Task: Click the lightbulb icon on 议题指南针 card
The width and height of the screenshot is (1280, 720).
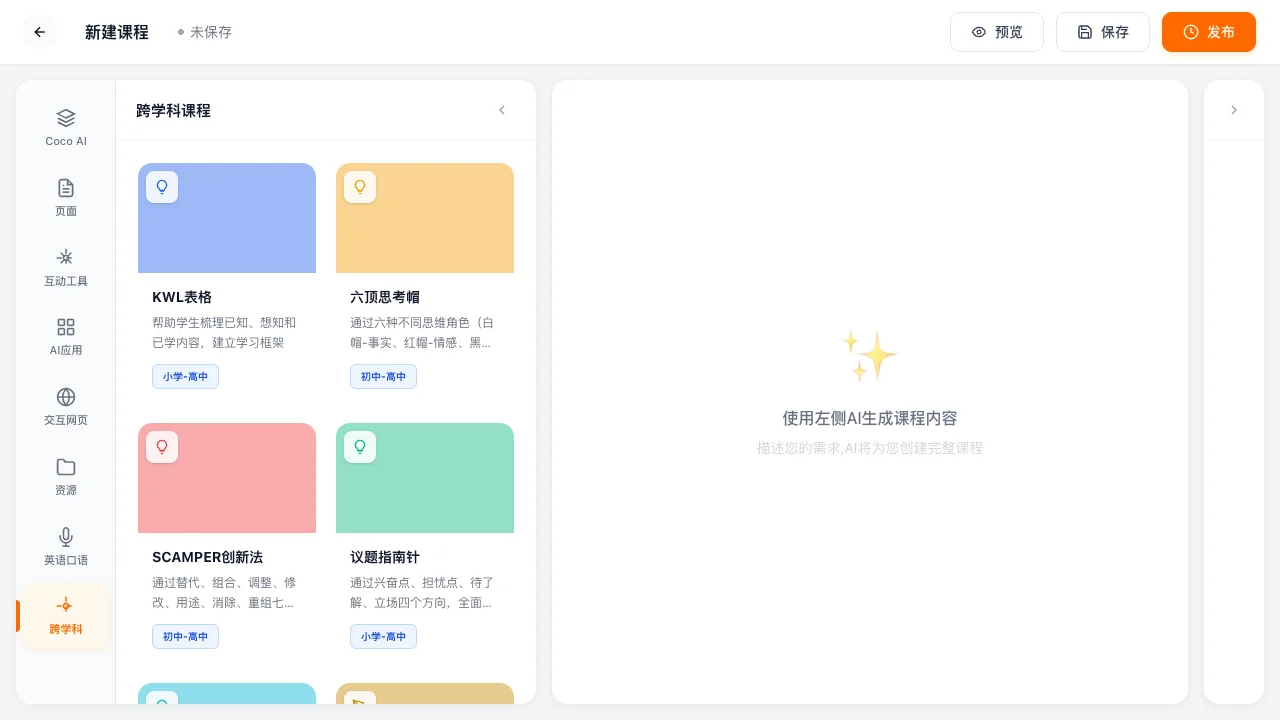Action: pyautogui.click(x=360, y=447)
